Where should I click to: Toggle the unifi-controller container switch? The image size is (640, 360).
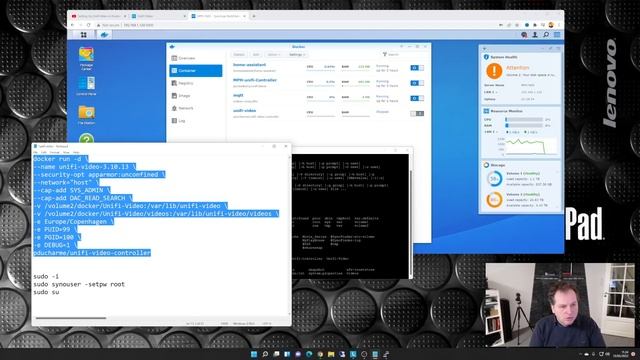coord(417,83)
